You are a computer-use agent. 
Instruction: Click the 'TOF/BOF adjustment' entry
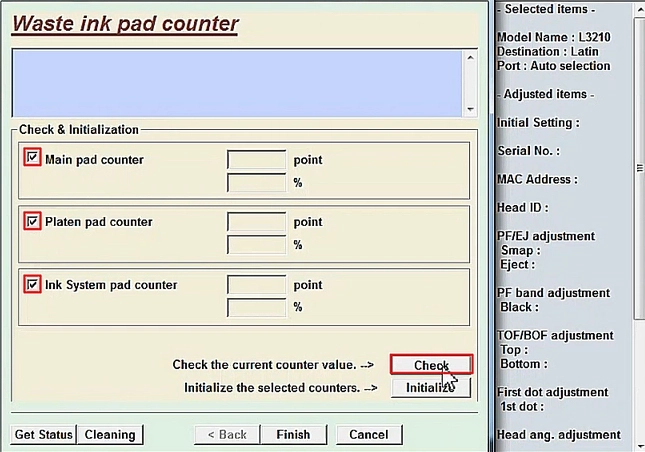click(555, 336)
